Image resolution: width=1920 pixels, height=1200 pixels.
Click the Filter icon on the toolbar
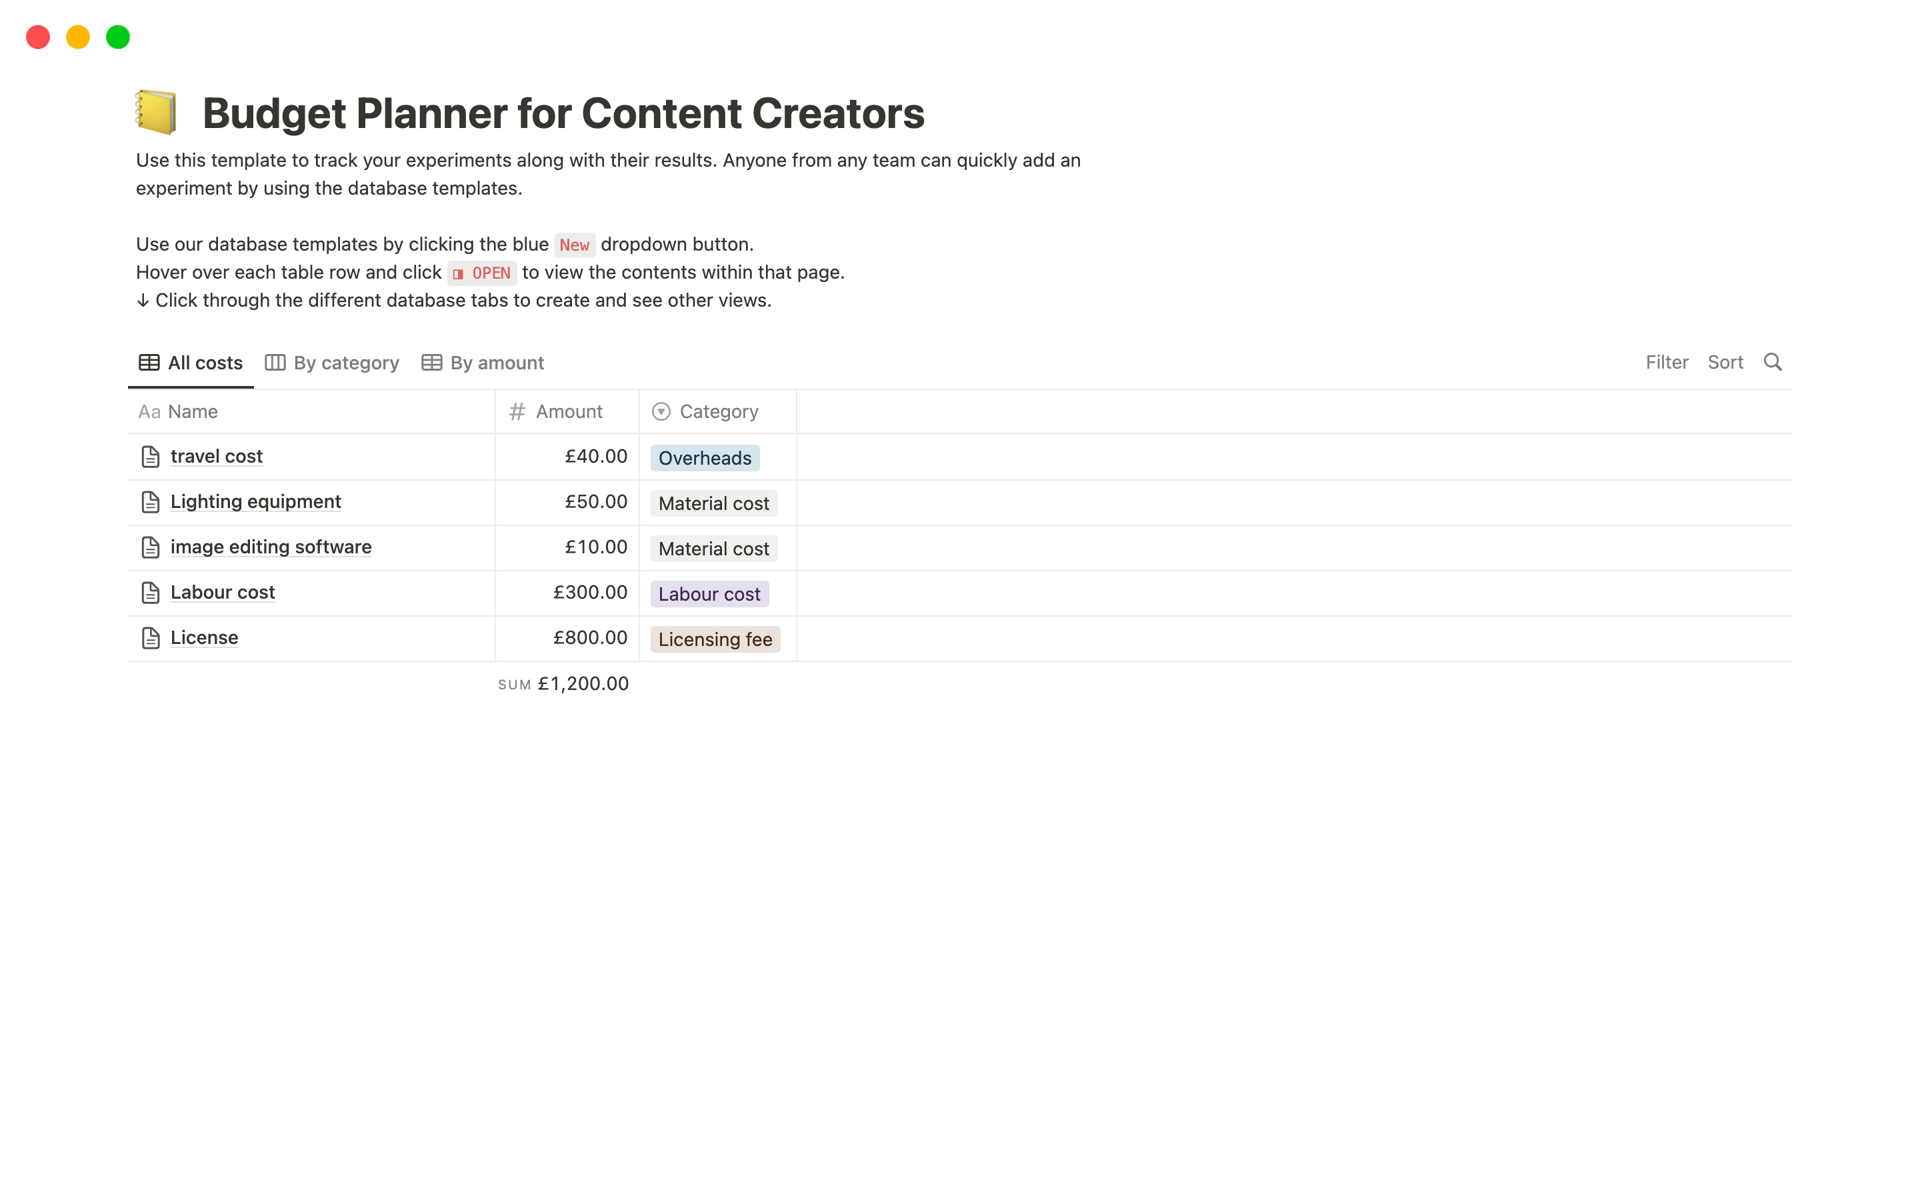pos(1666,362)
